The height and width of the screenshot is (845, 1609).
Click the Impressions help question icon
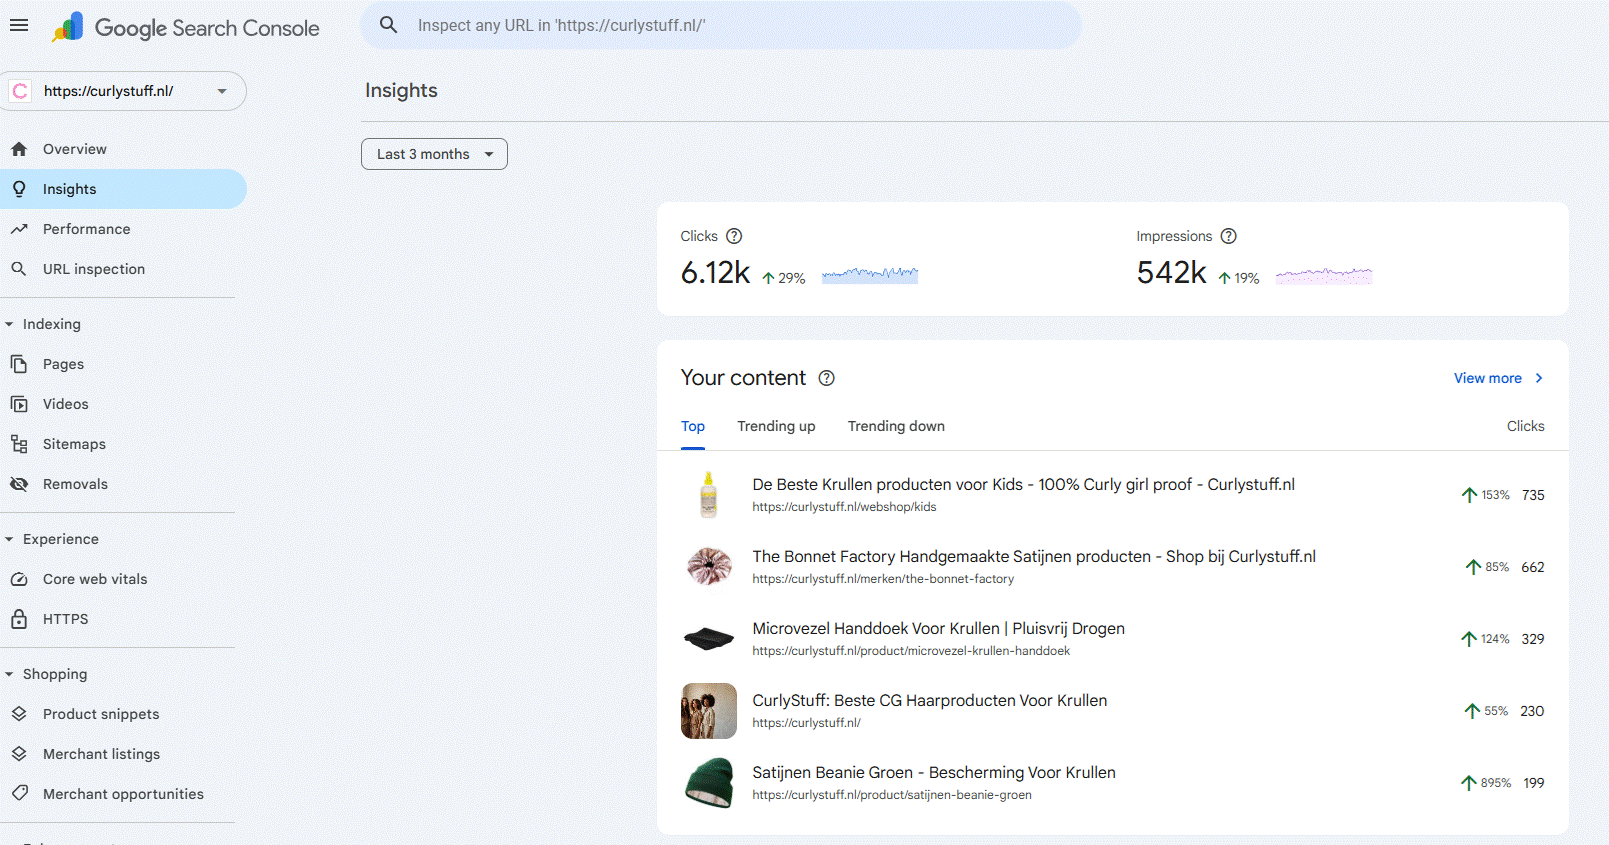[x=1229, y=236]
